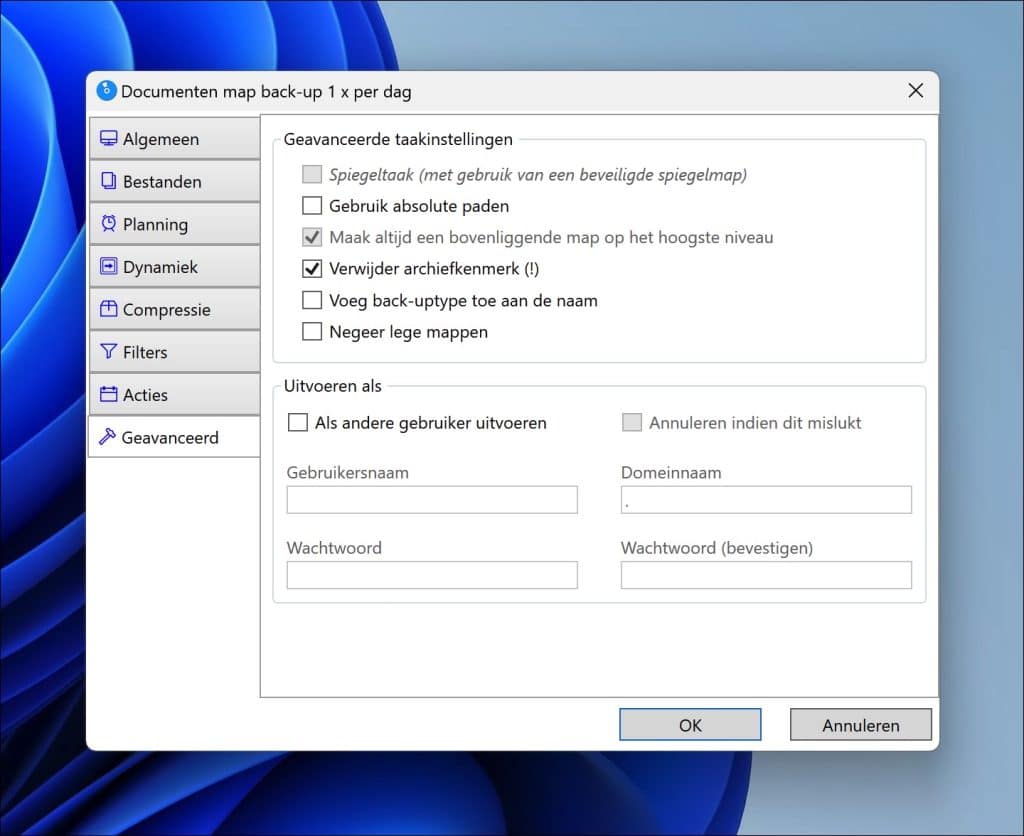Enable Gebruik absolute paden

coord(312,206)
